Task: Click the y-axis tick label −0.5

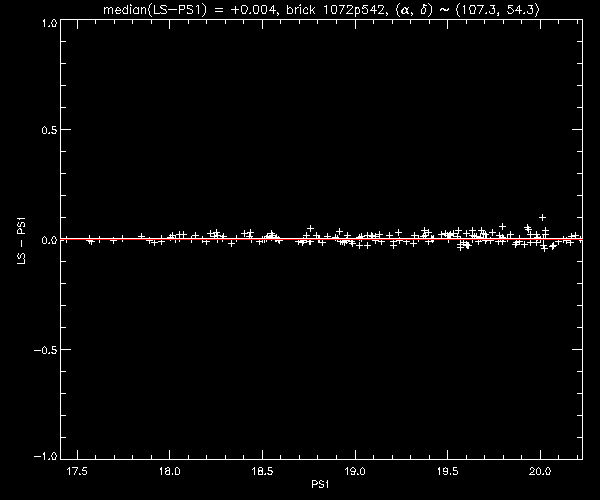Action: click(46, 350)
